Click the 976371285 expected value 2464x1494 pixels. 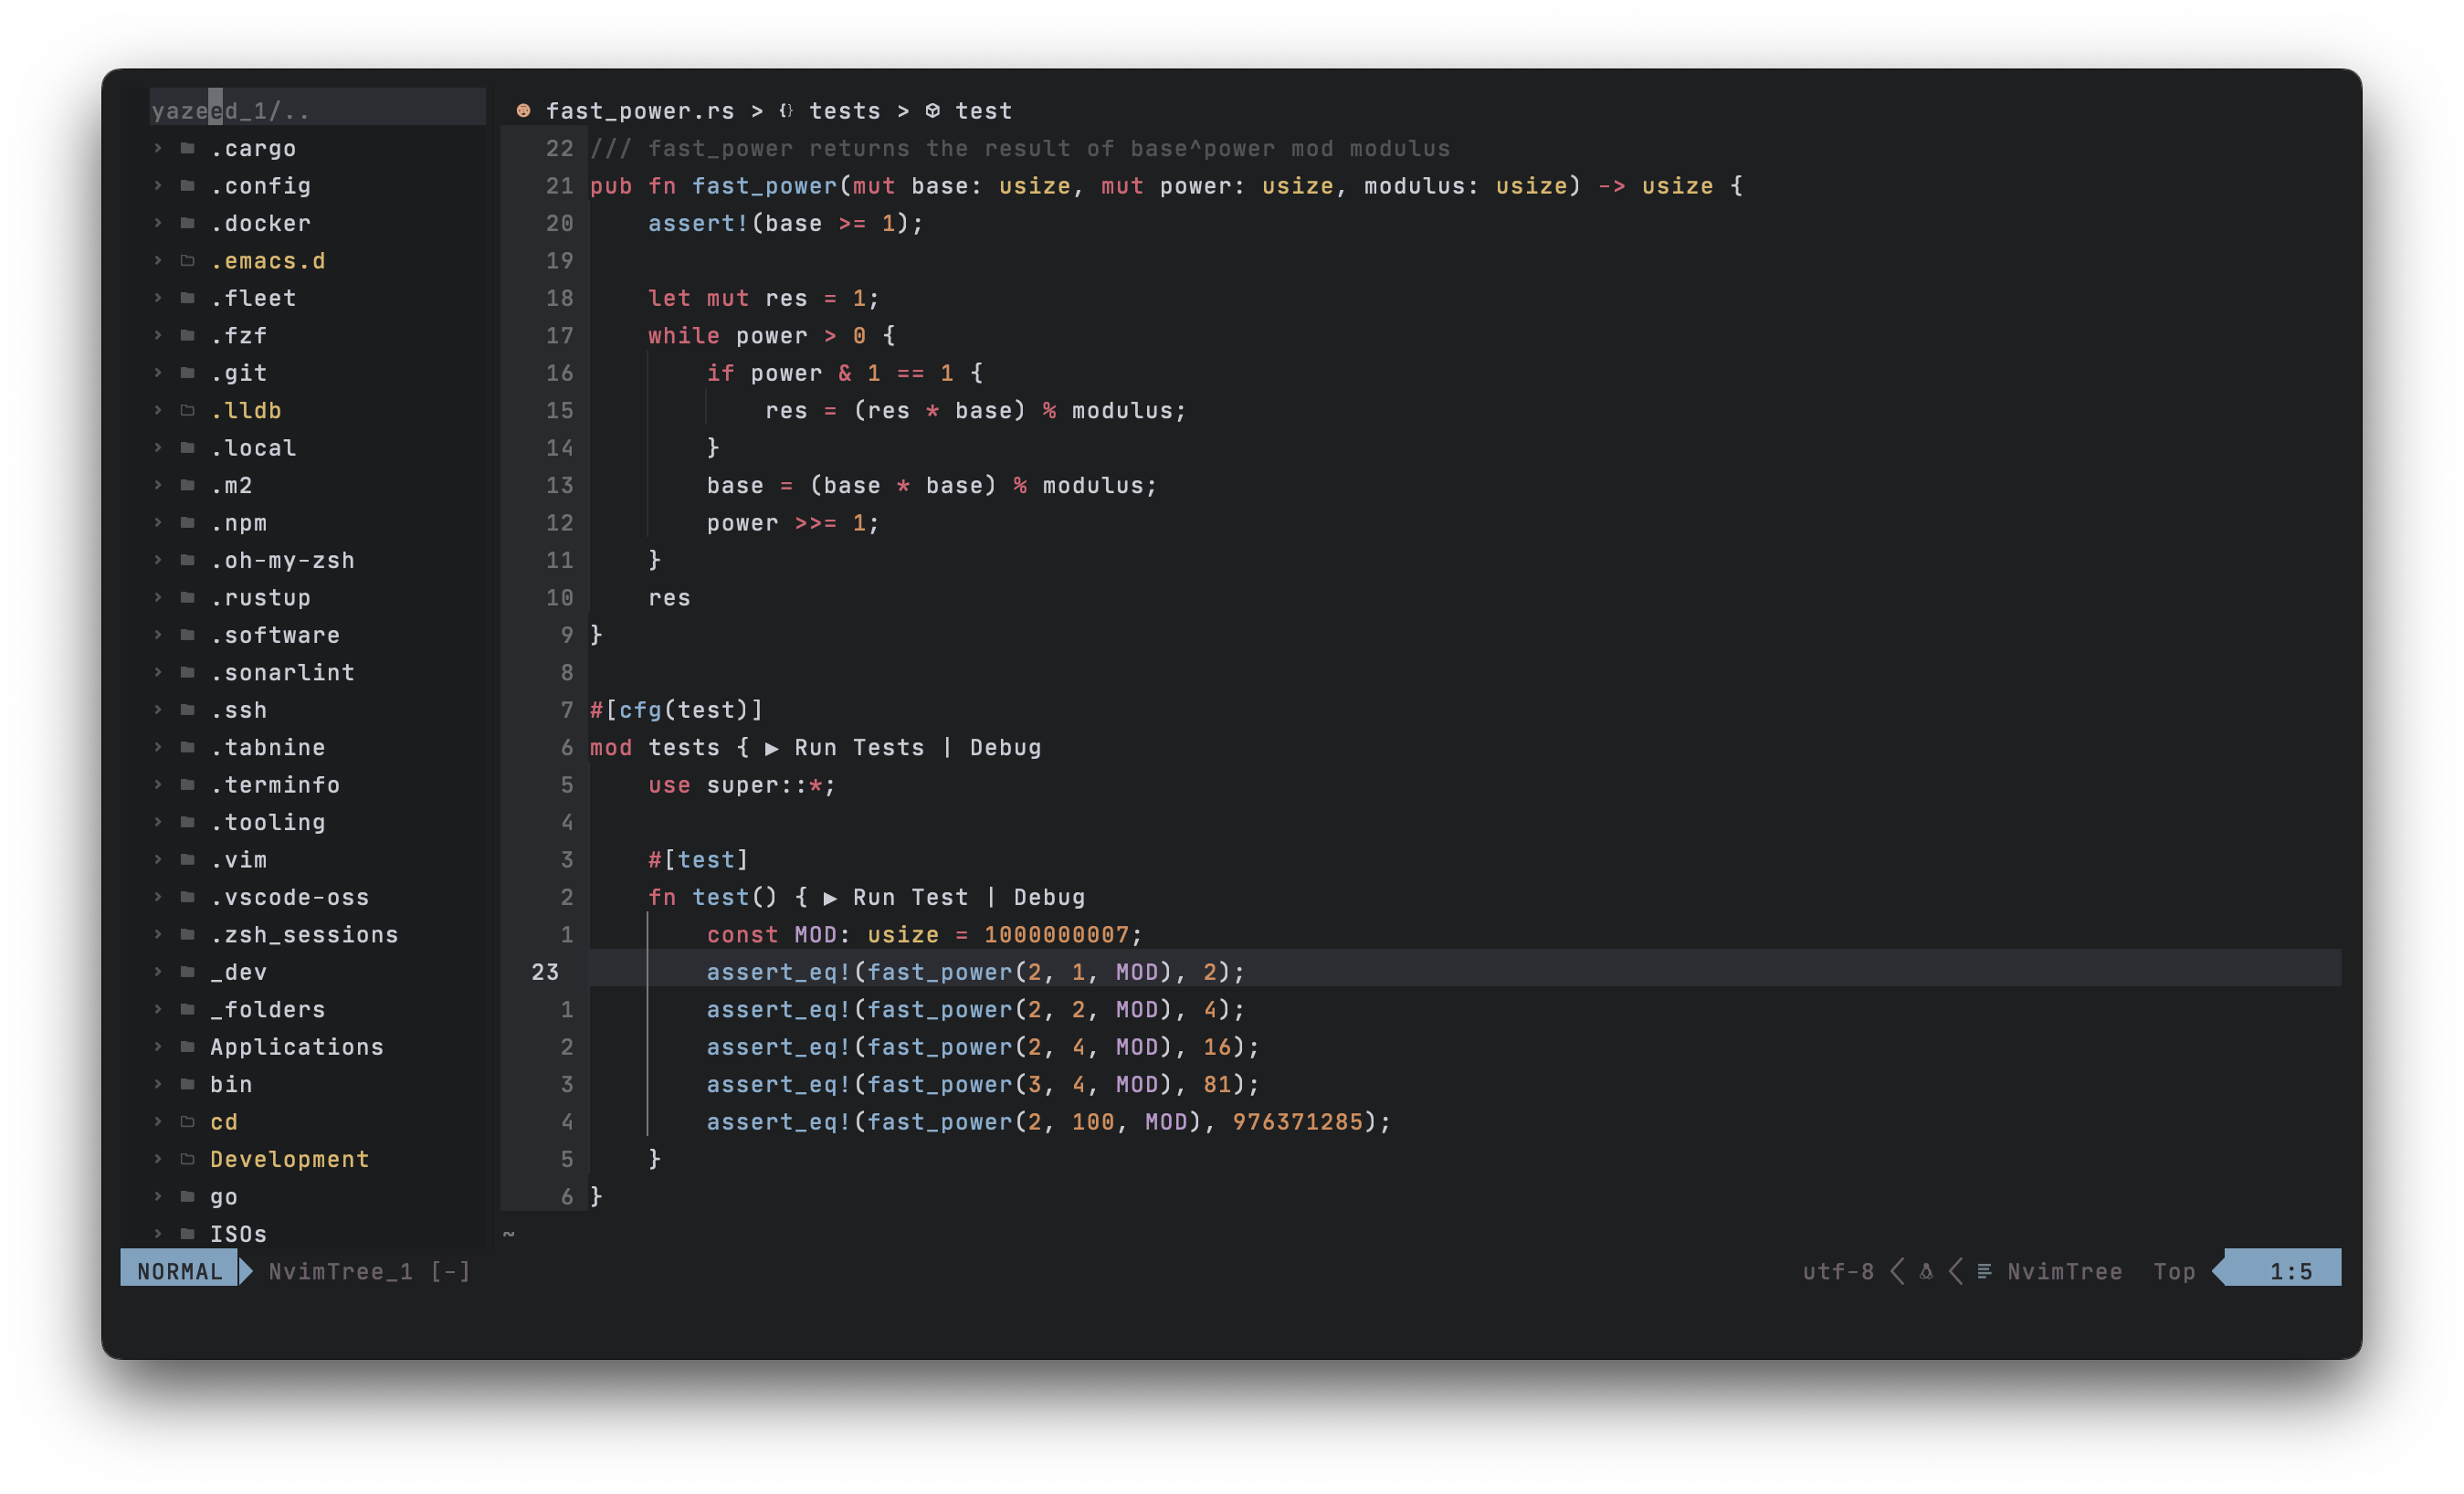point(1297,1122)
